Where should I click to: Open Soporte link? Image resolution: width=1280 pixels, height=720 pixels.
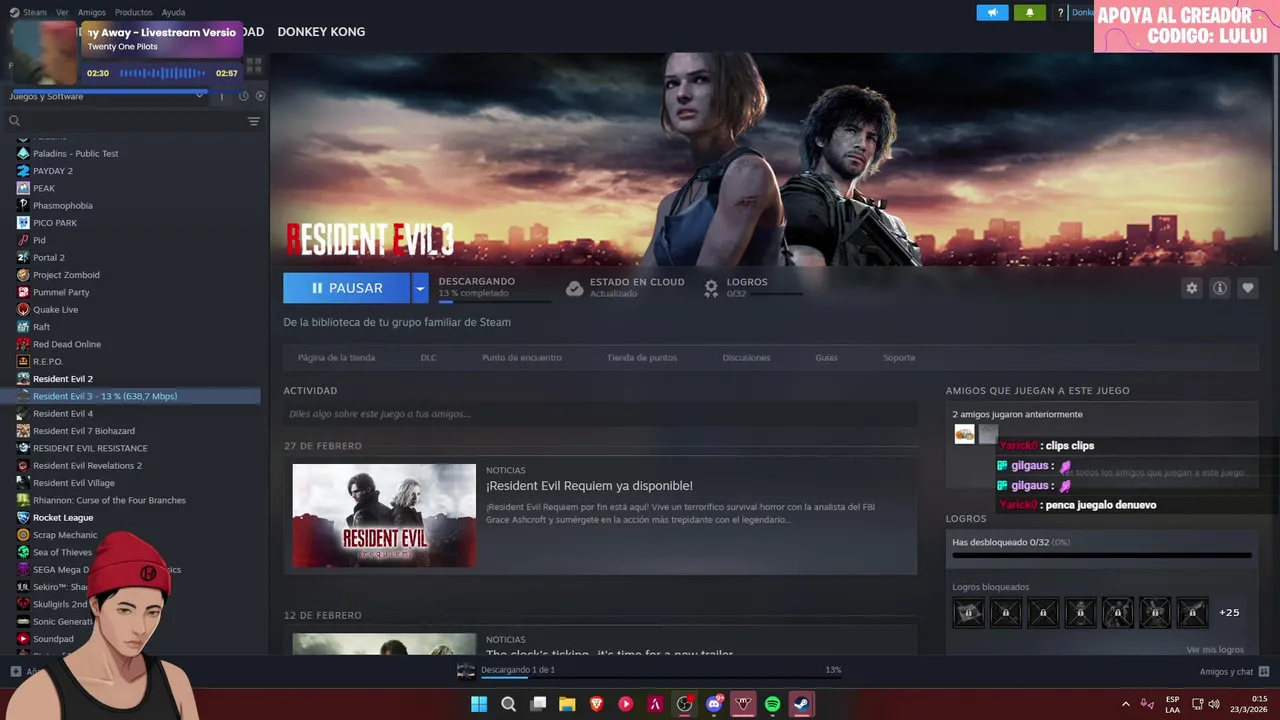(x=899, y=357)
